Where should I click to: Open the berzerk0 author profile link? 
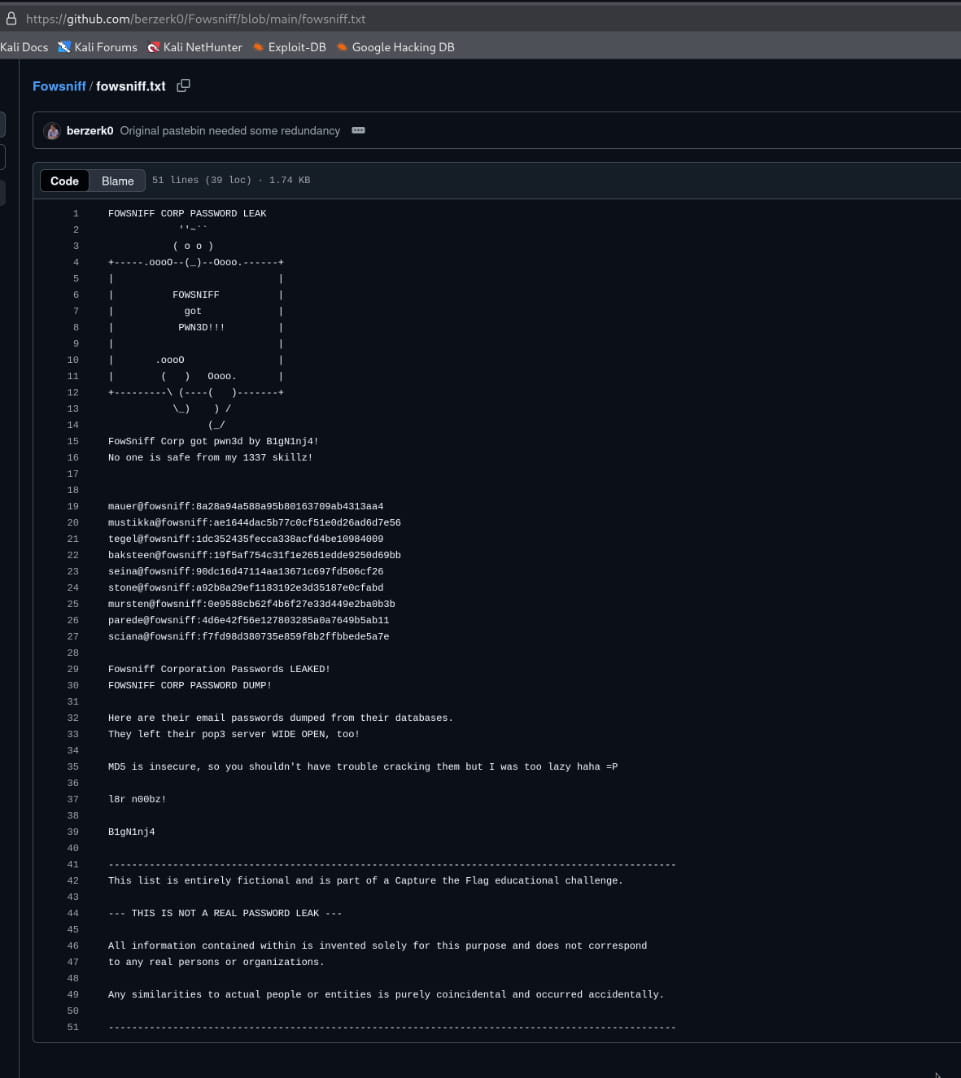(89, 131)
